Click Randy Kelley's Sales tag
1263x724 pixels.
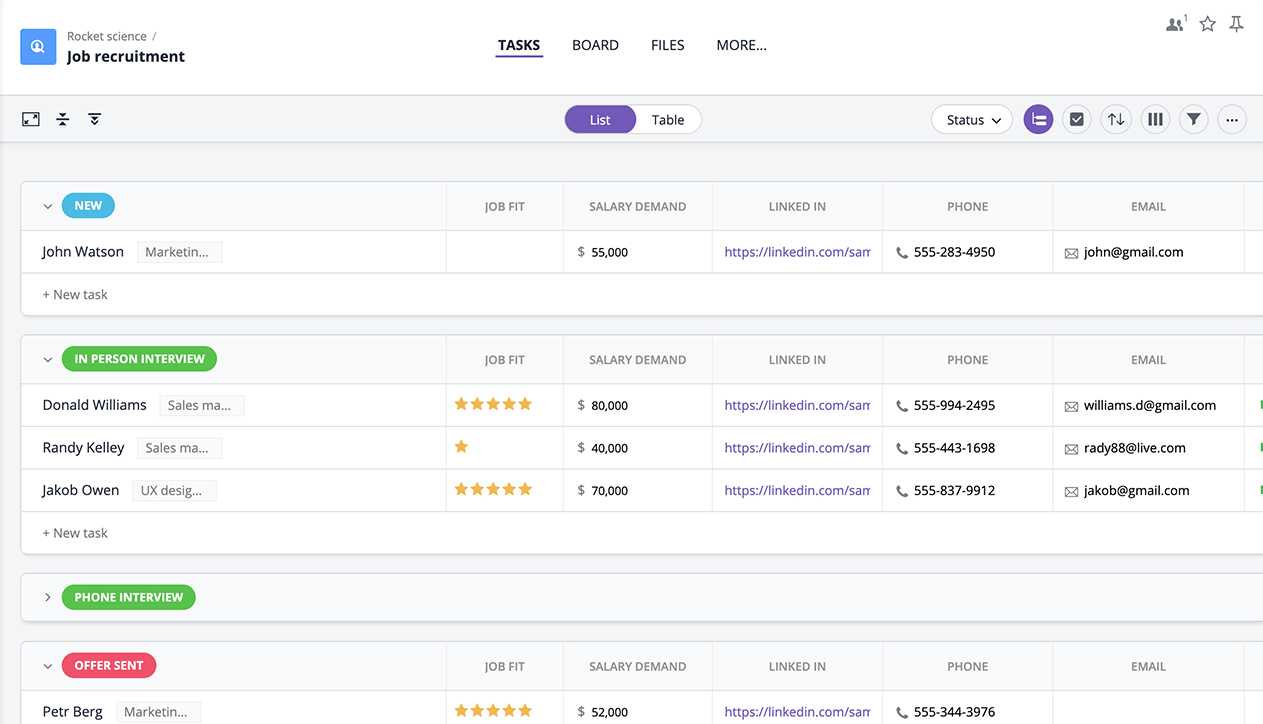click(179, 448)
